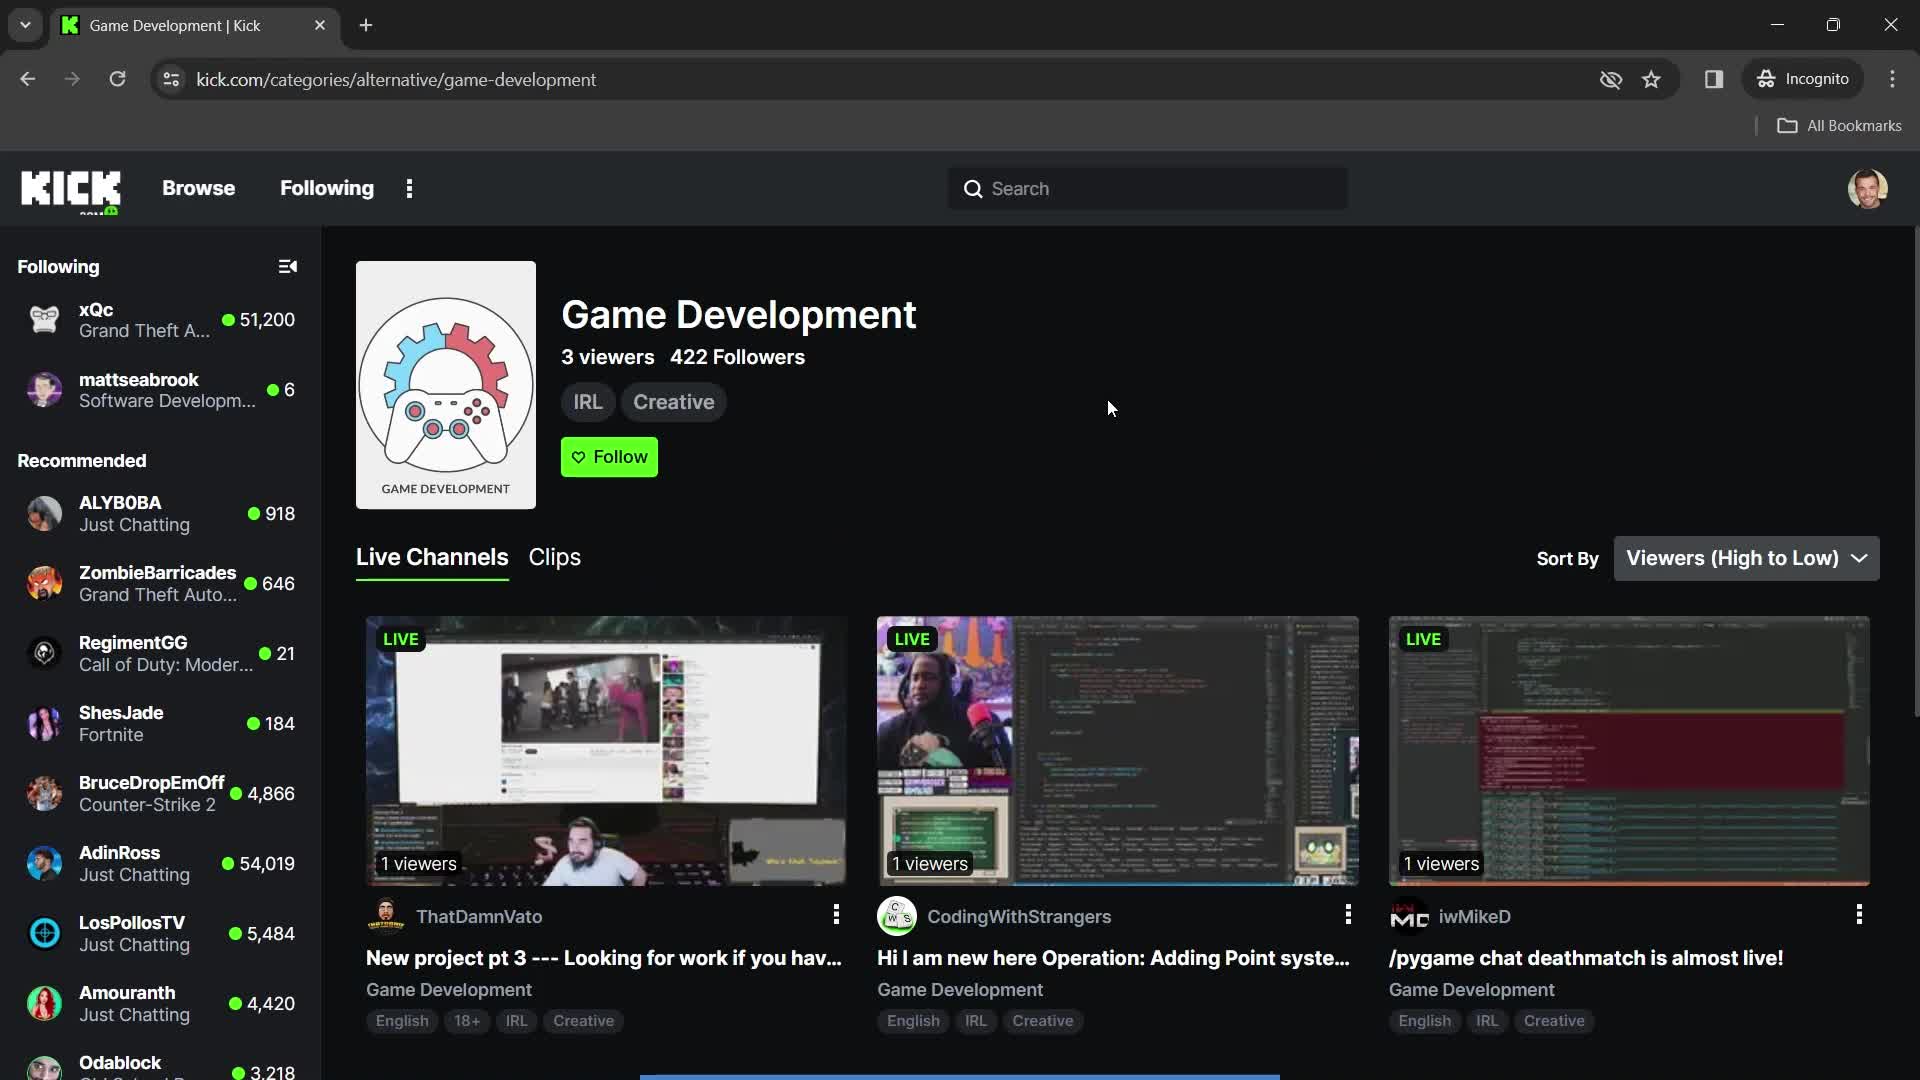Click the AdinRoss channel avatar
This screenshot has height=1080, width=1920.
(44, 864)
